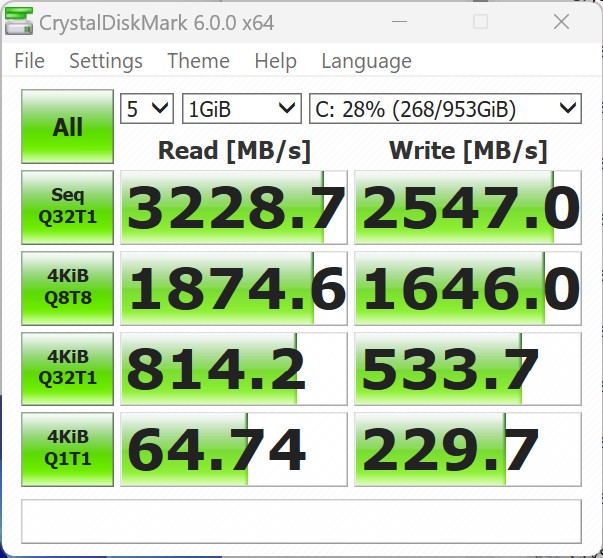Open the C: 28% drive selection dropdown
Viewport: 603px width, 558px height.
pos(445,109)
